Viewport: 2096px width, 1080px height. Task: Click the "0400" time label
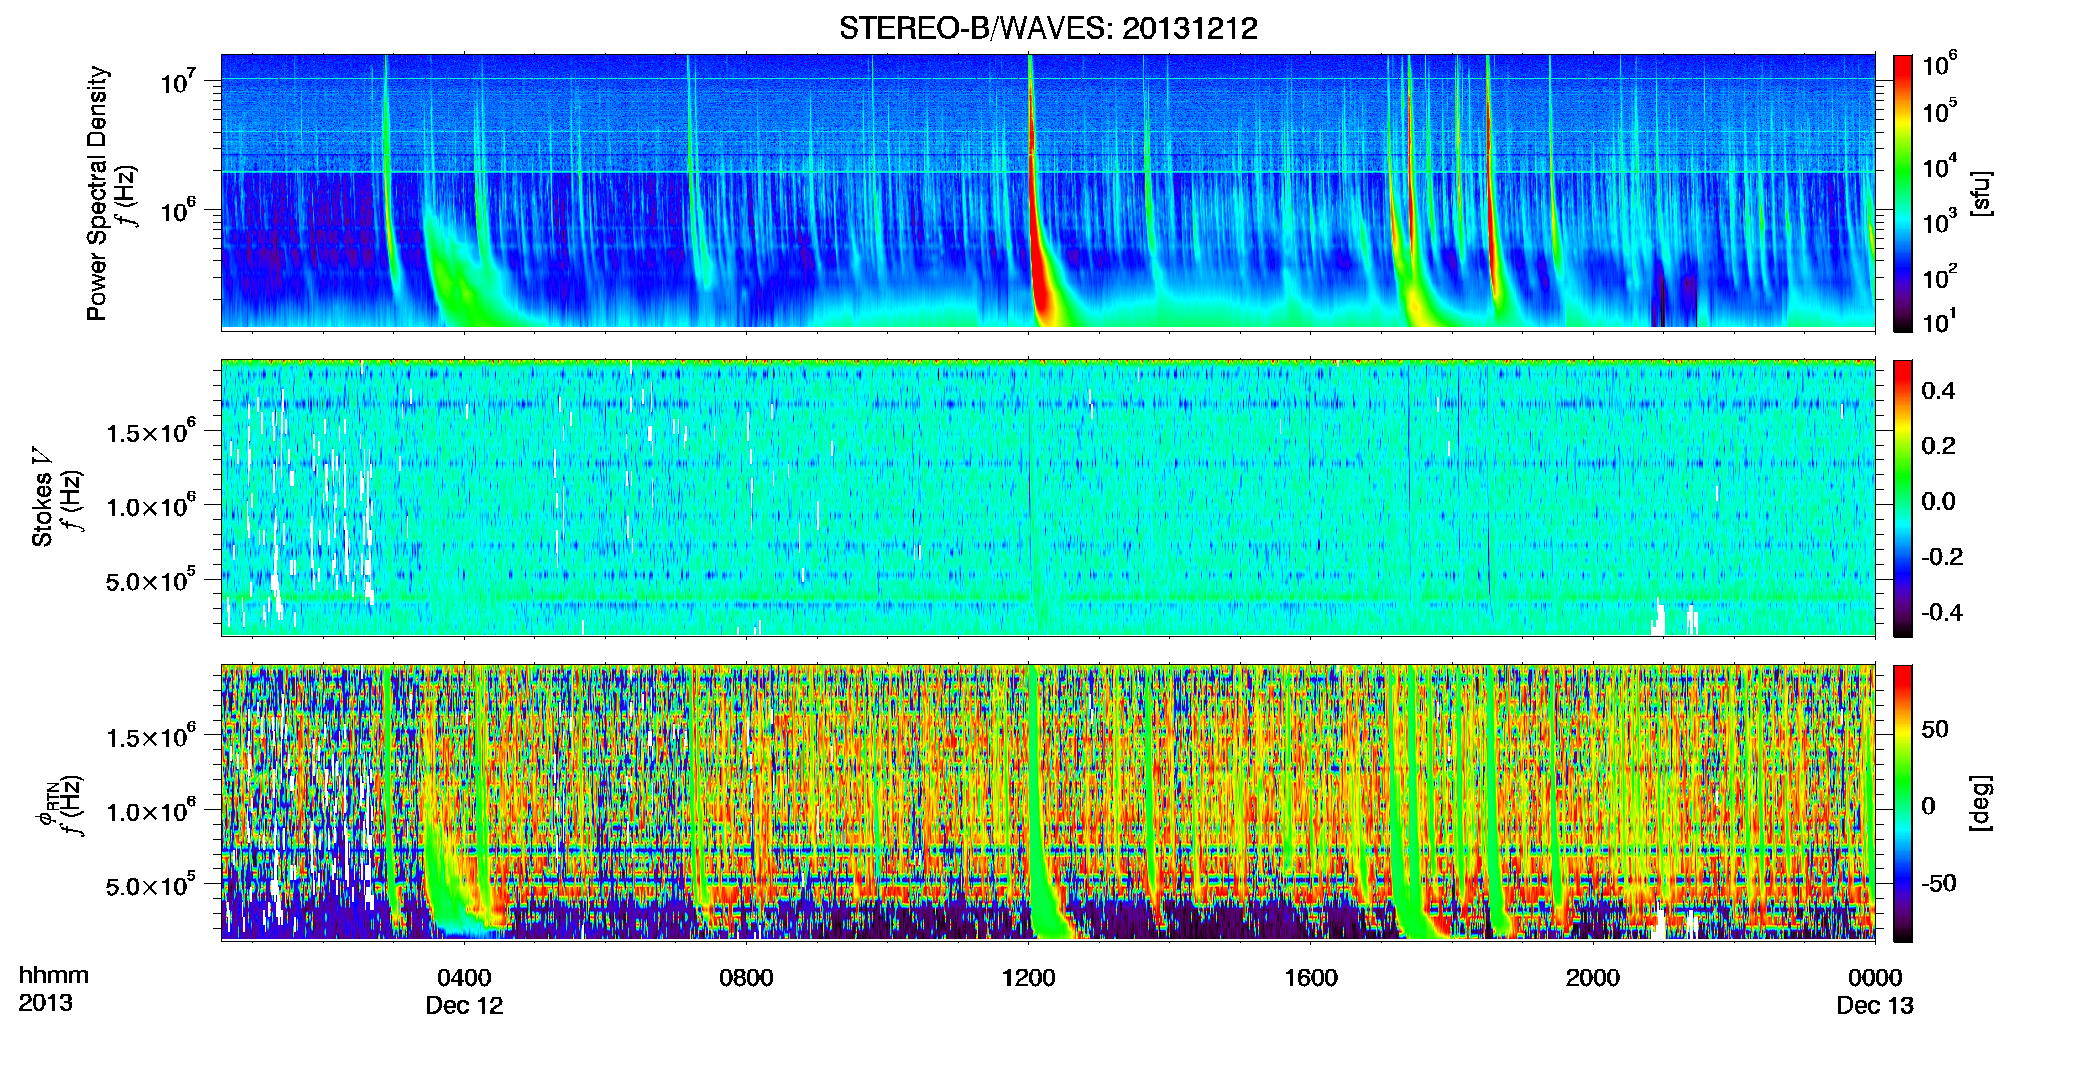point(464,978)
